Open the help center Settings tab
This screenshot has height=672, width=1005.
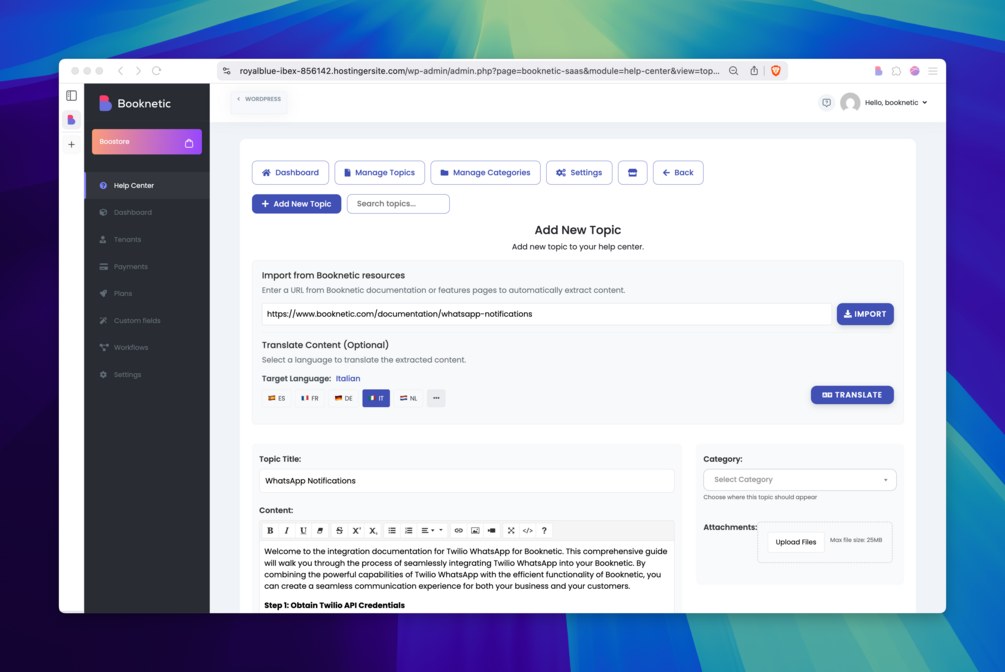point(579,172)
